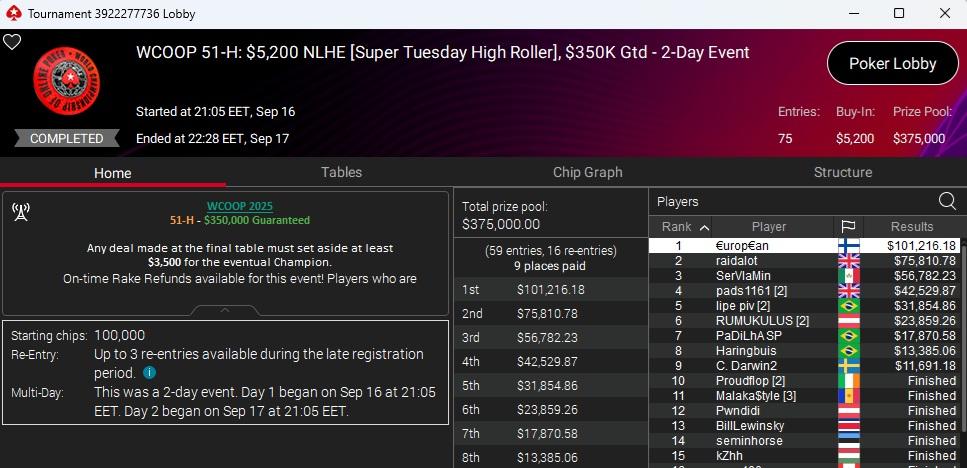
Task: Click the Player column header
Action: point(769,227)
